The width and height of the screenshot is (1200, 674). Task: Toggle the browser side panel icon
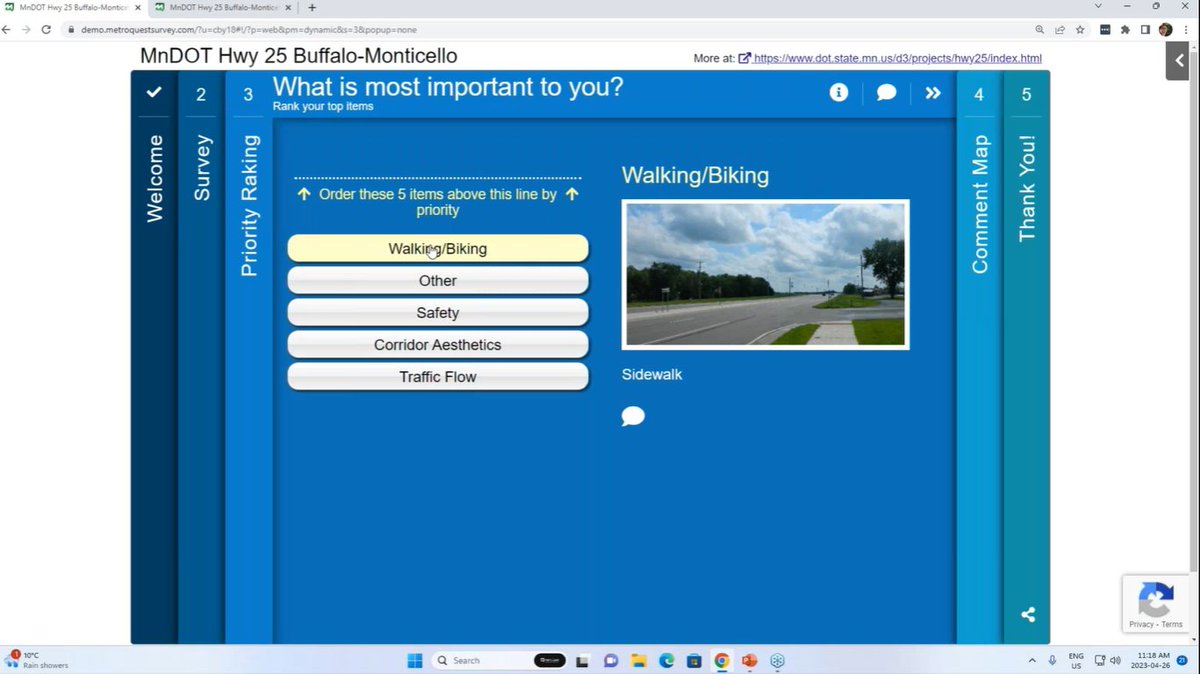click(1146, 30)
